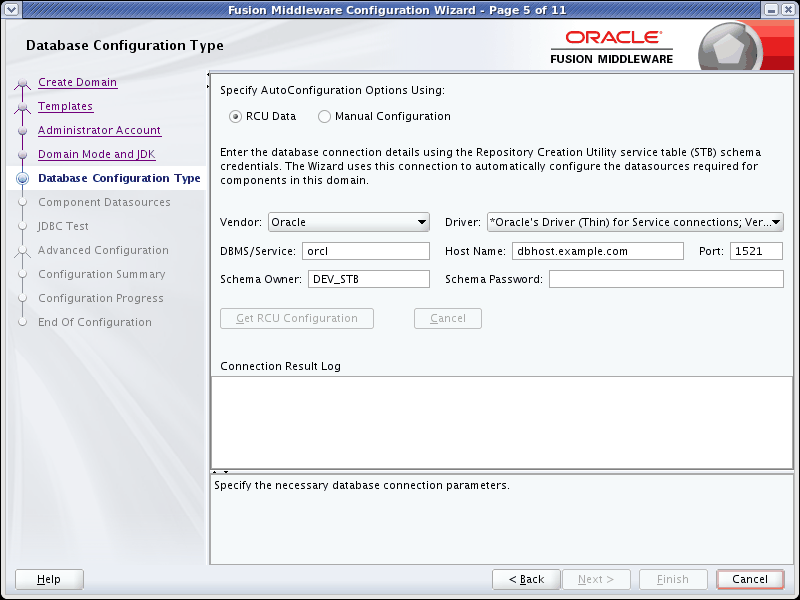Click the Advanced Configuration step

[x=104, y=250]
